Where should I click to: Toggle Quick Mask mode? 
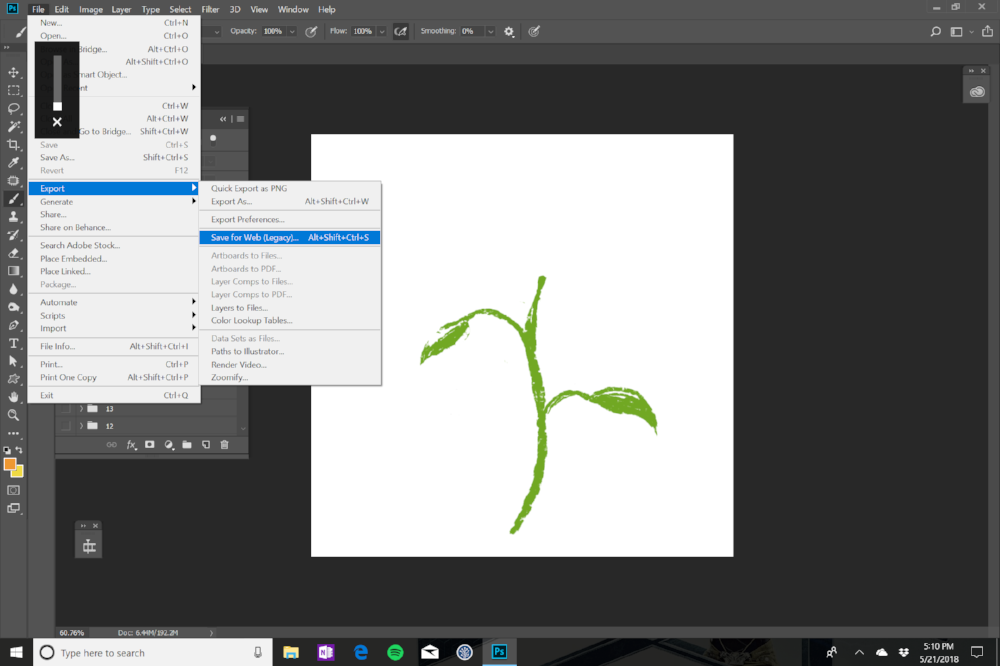[13, 491]
